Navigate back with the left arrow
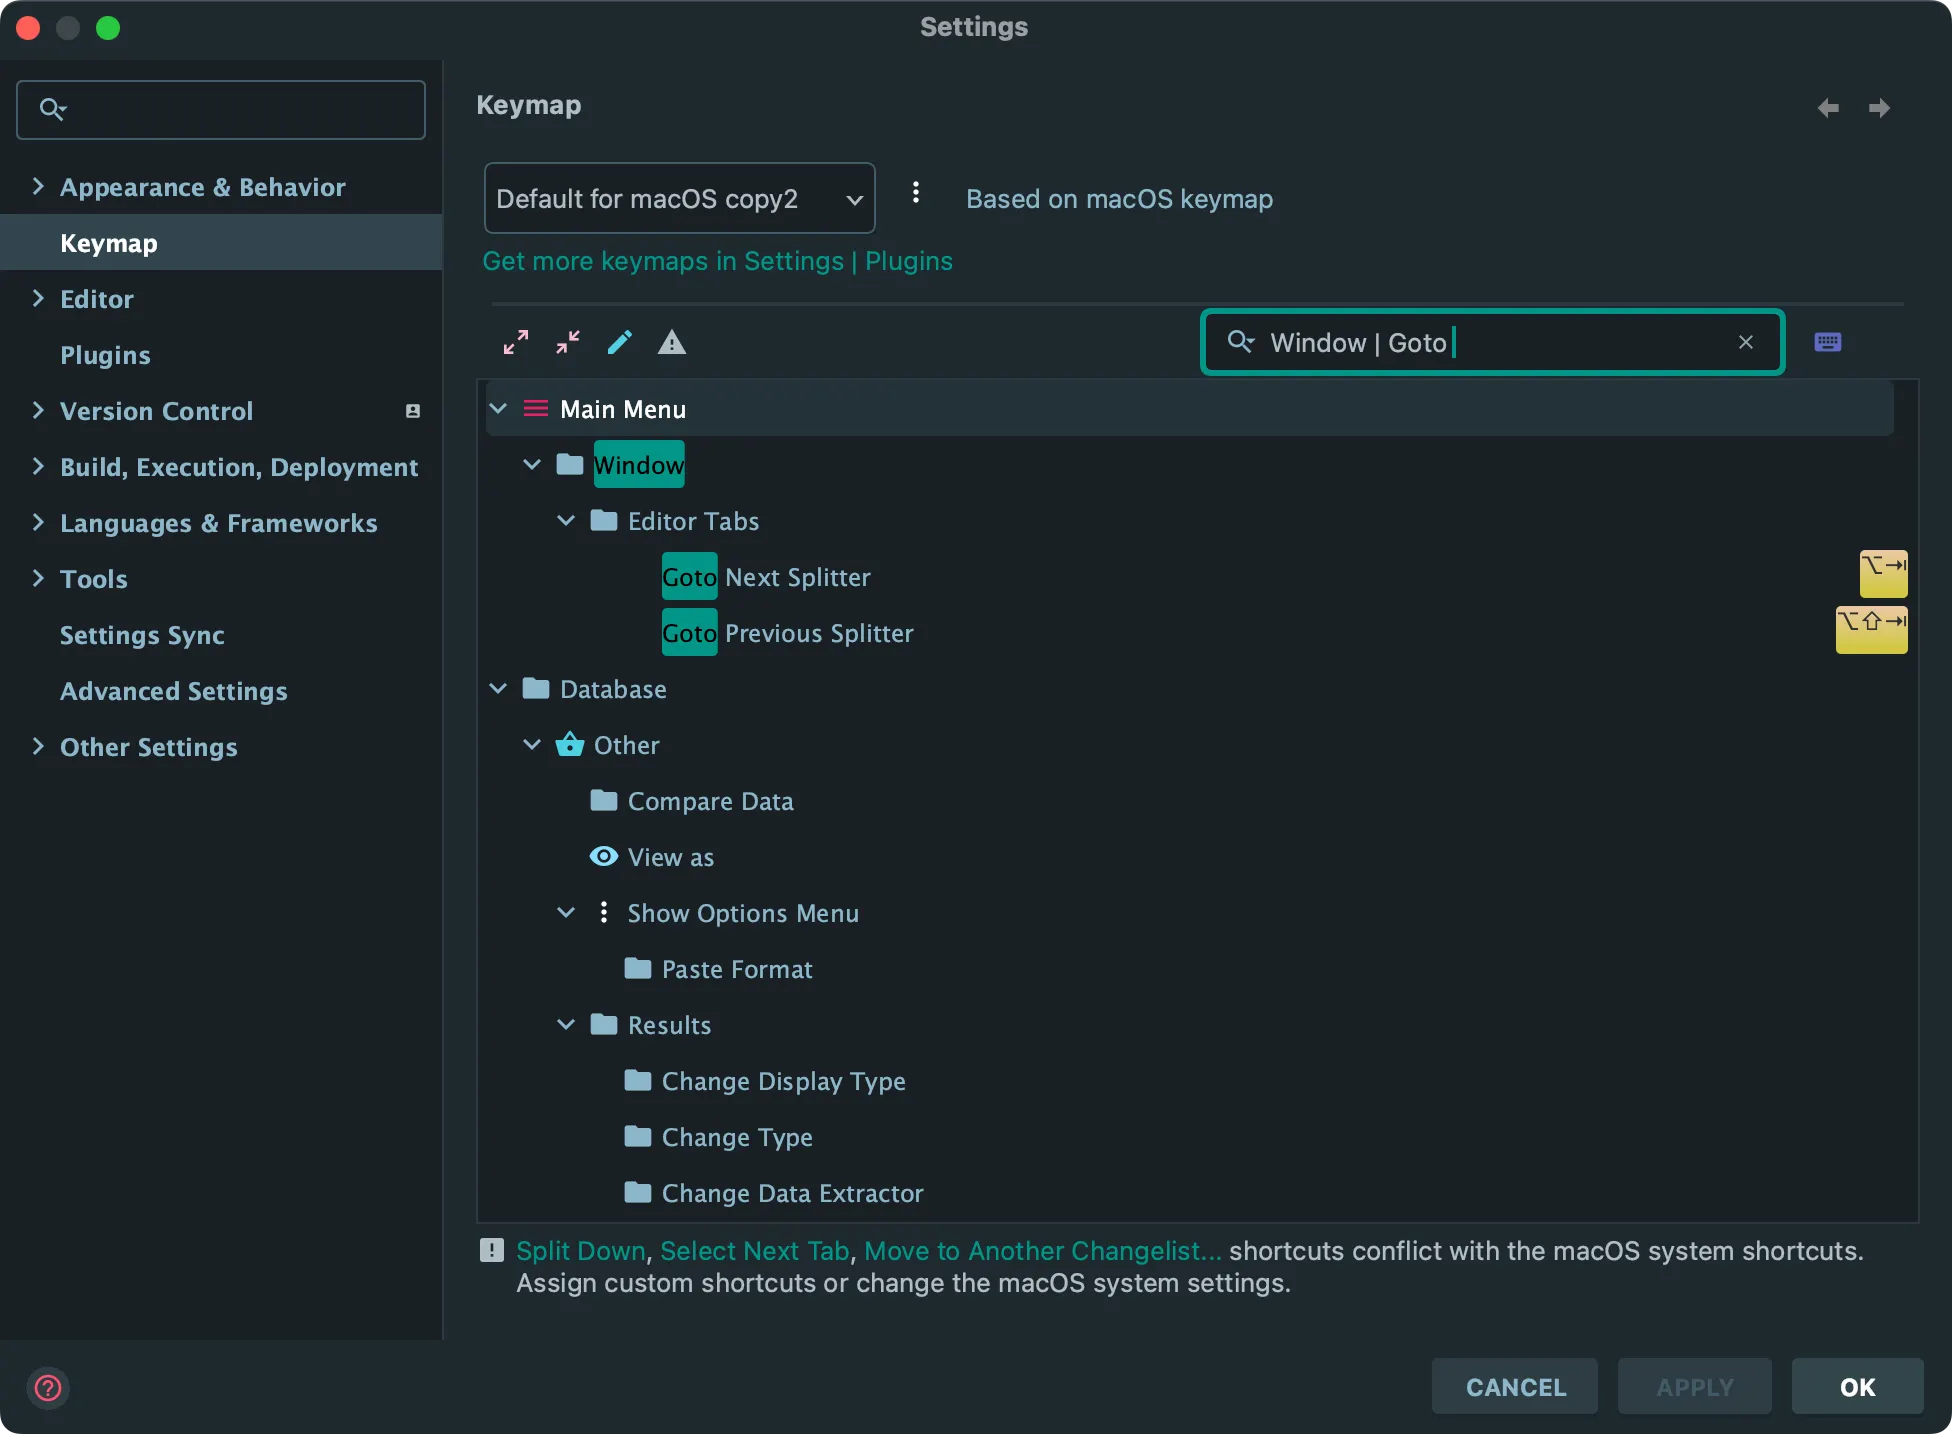The width and height of the screenshot is (1952, 1434). (1828, 108)
